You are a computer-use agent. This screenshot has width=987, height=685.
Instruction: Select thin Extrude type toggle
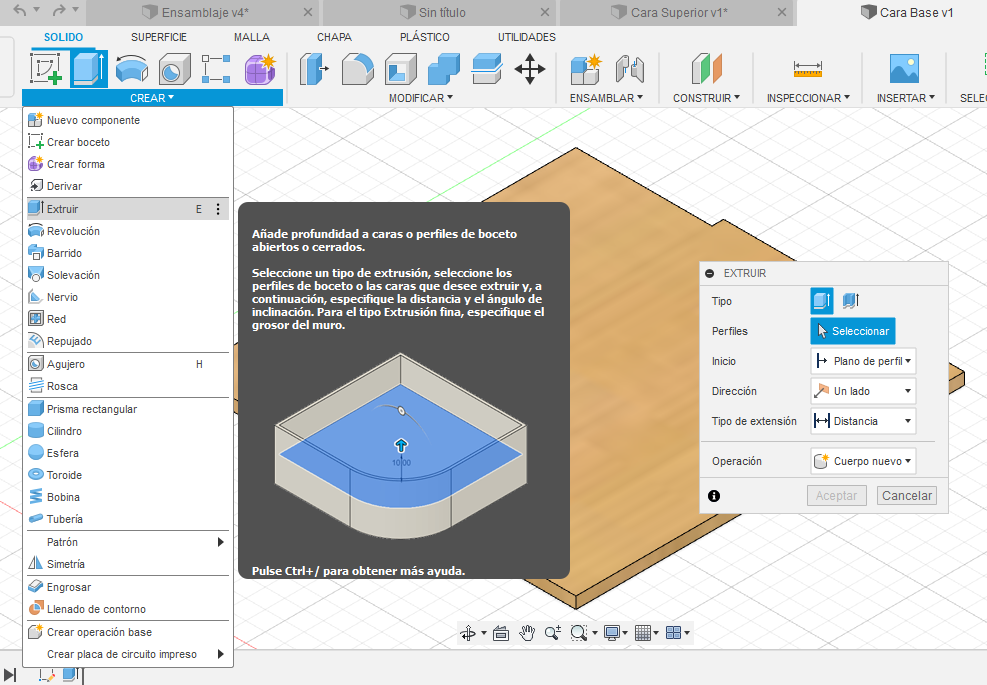851,301
